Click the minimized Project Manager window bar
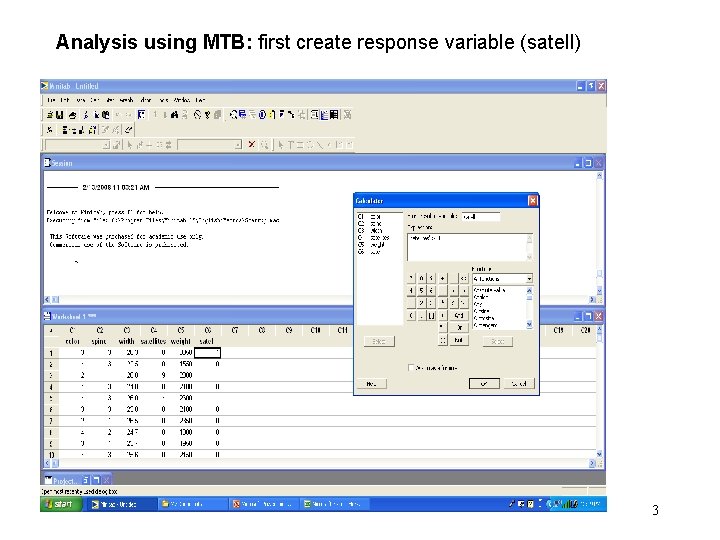 (77, 480)
